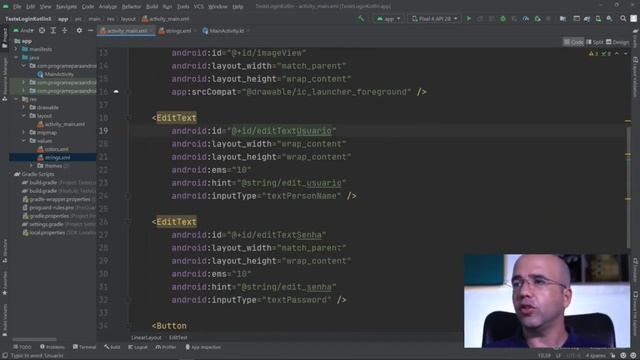Click Collapse All in project panel

pos(64,31)
